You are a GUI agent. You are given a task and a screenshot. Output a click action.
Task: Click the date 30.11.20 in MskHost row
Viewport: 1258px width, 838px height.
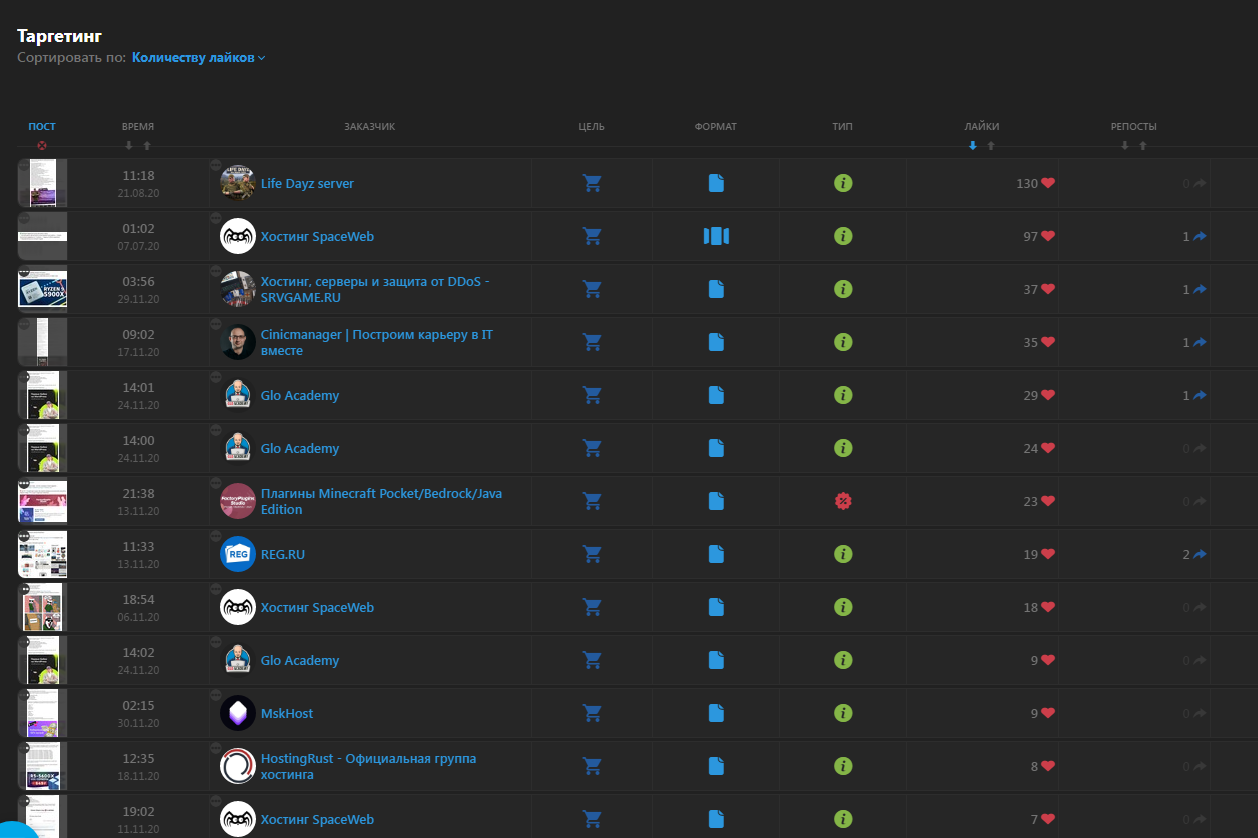coord(138,723)
